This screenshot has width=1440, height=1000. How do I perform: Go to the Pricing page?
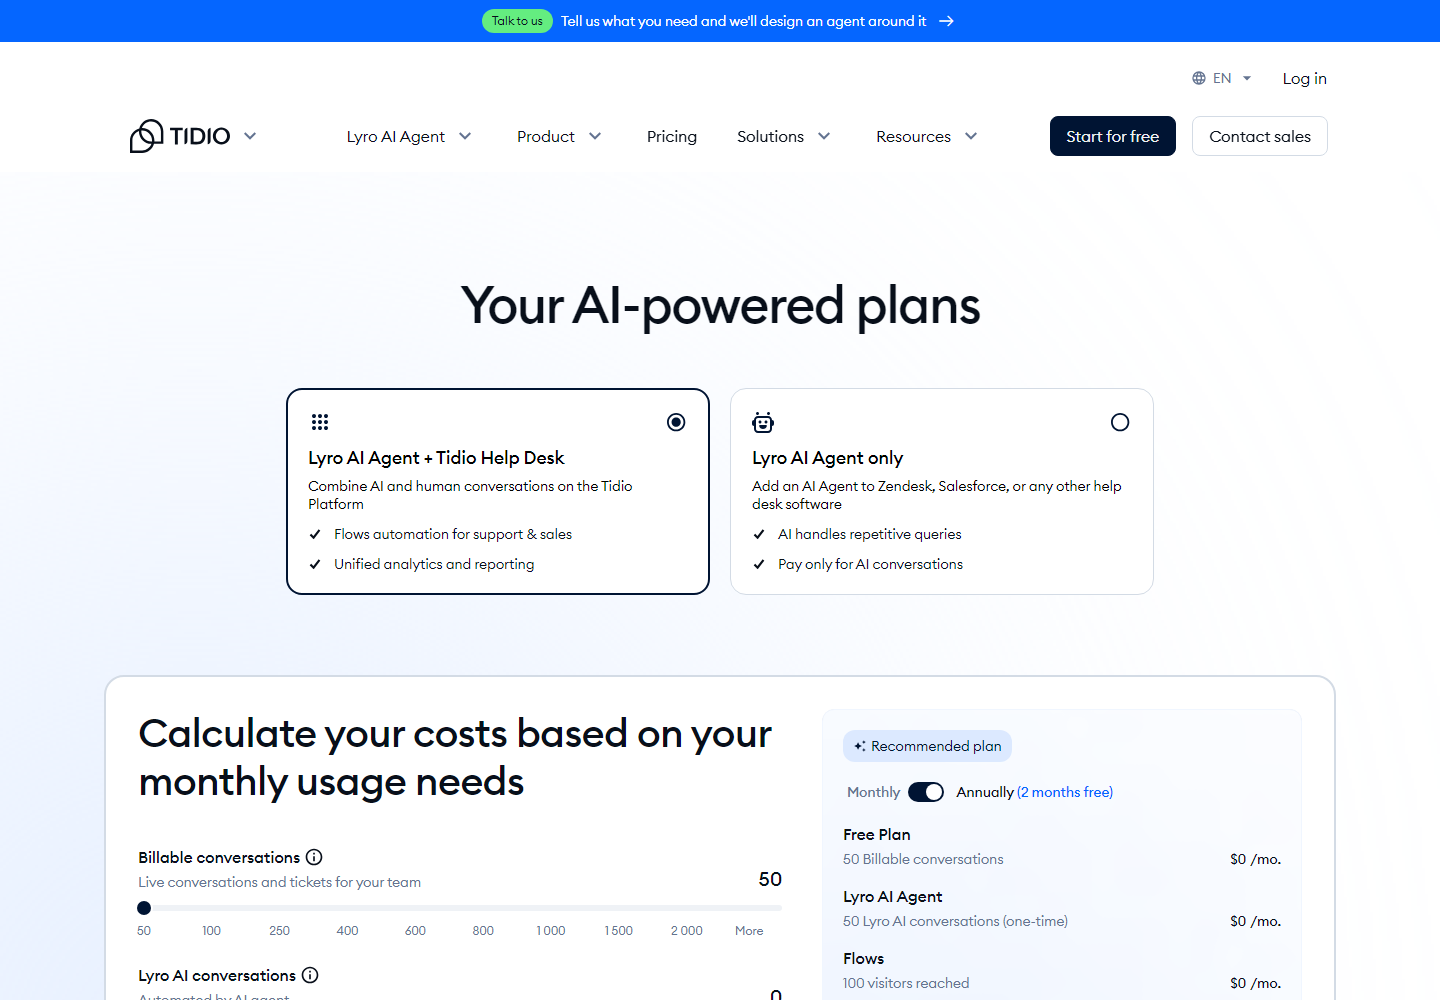(672, 136)
